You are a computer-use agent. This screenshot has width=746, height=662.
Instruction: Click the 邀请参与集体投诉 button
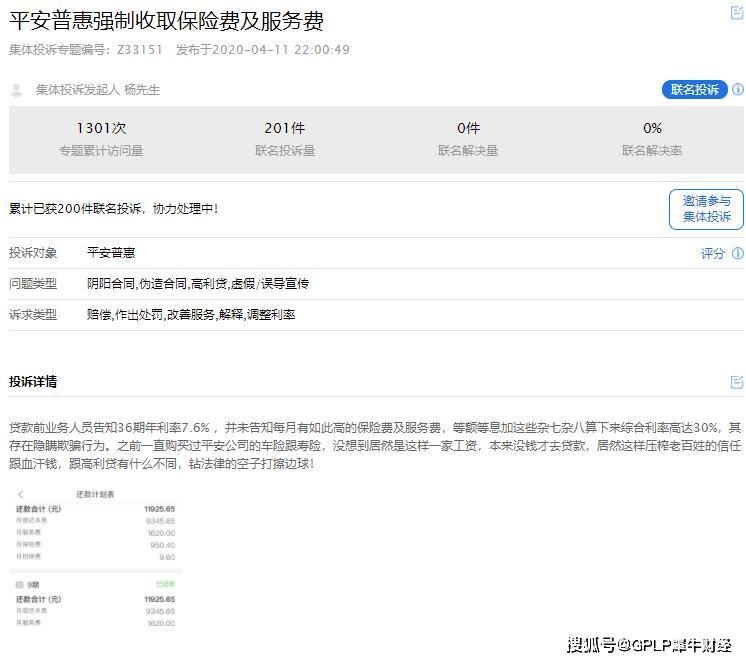pos(706,209)
